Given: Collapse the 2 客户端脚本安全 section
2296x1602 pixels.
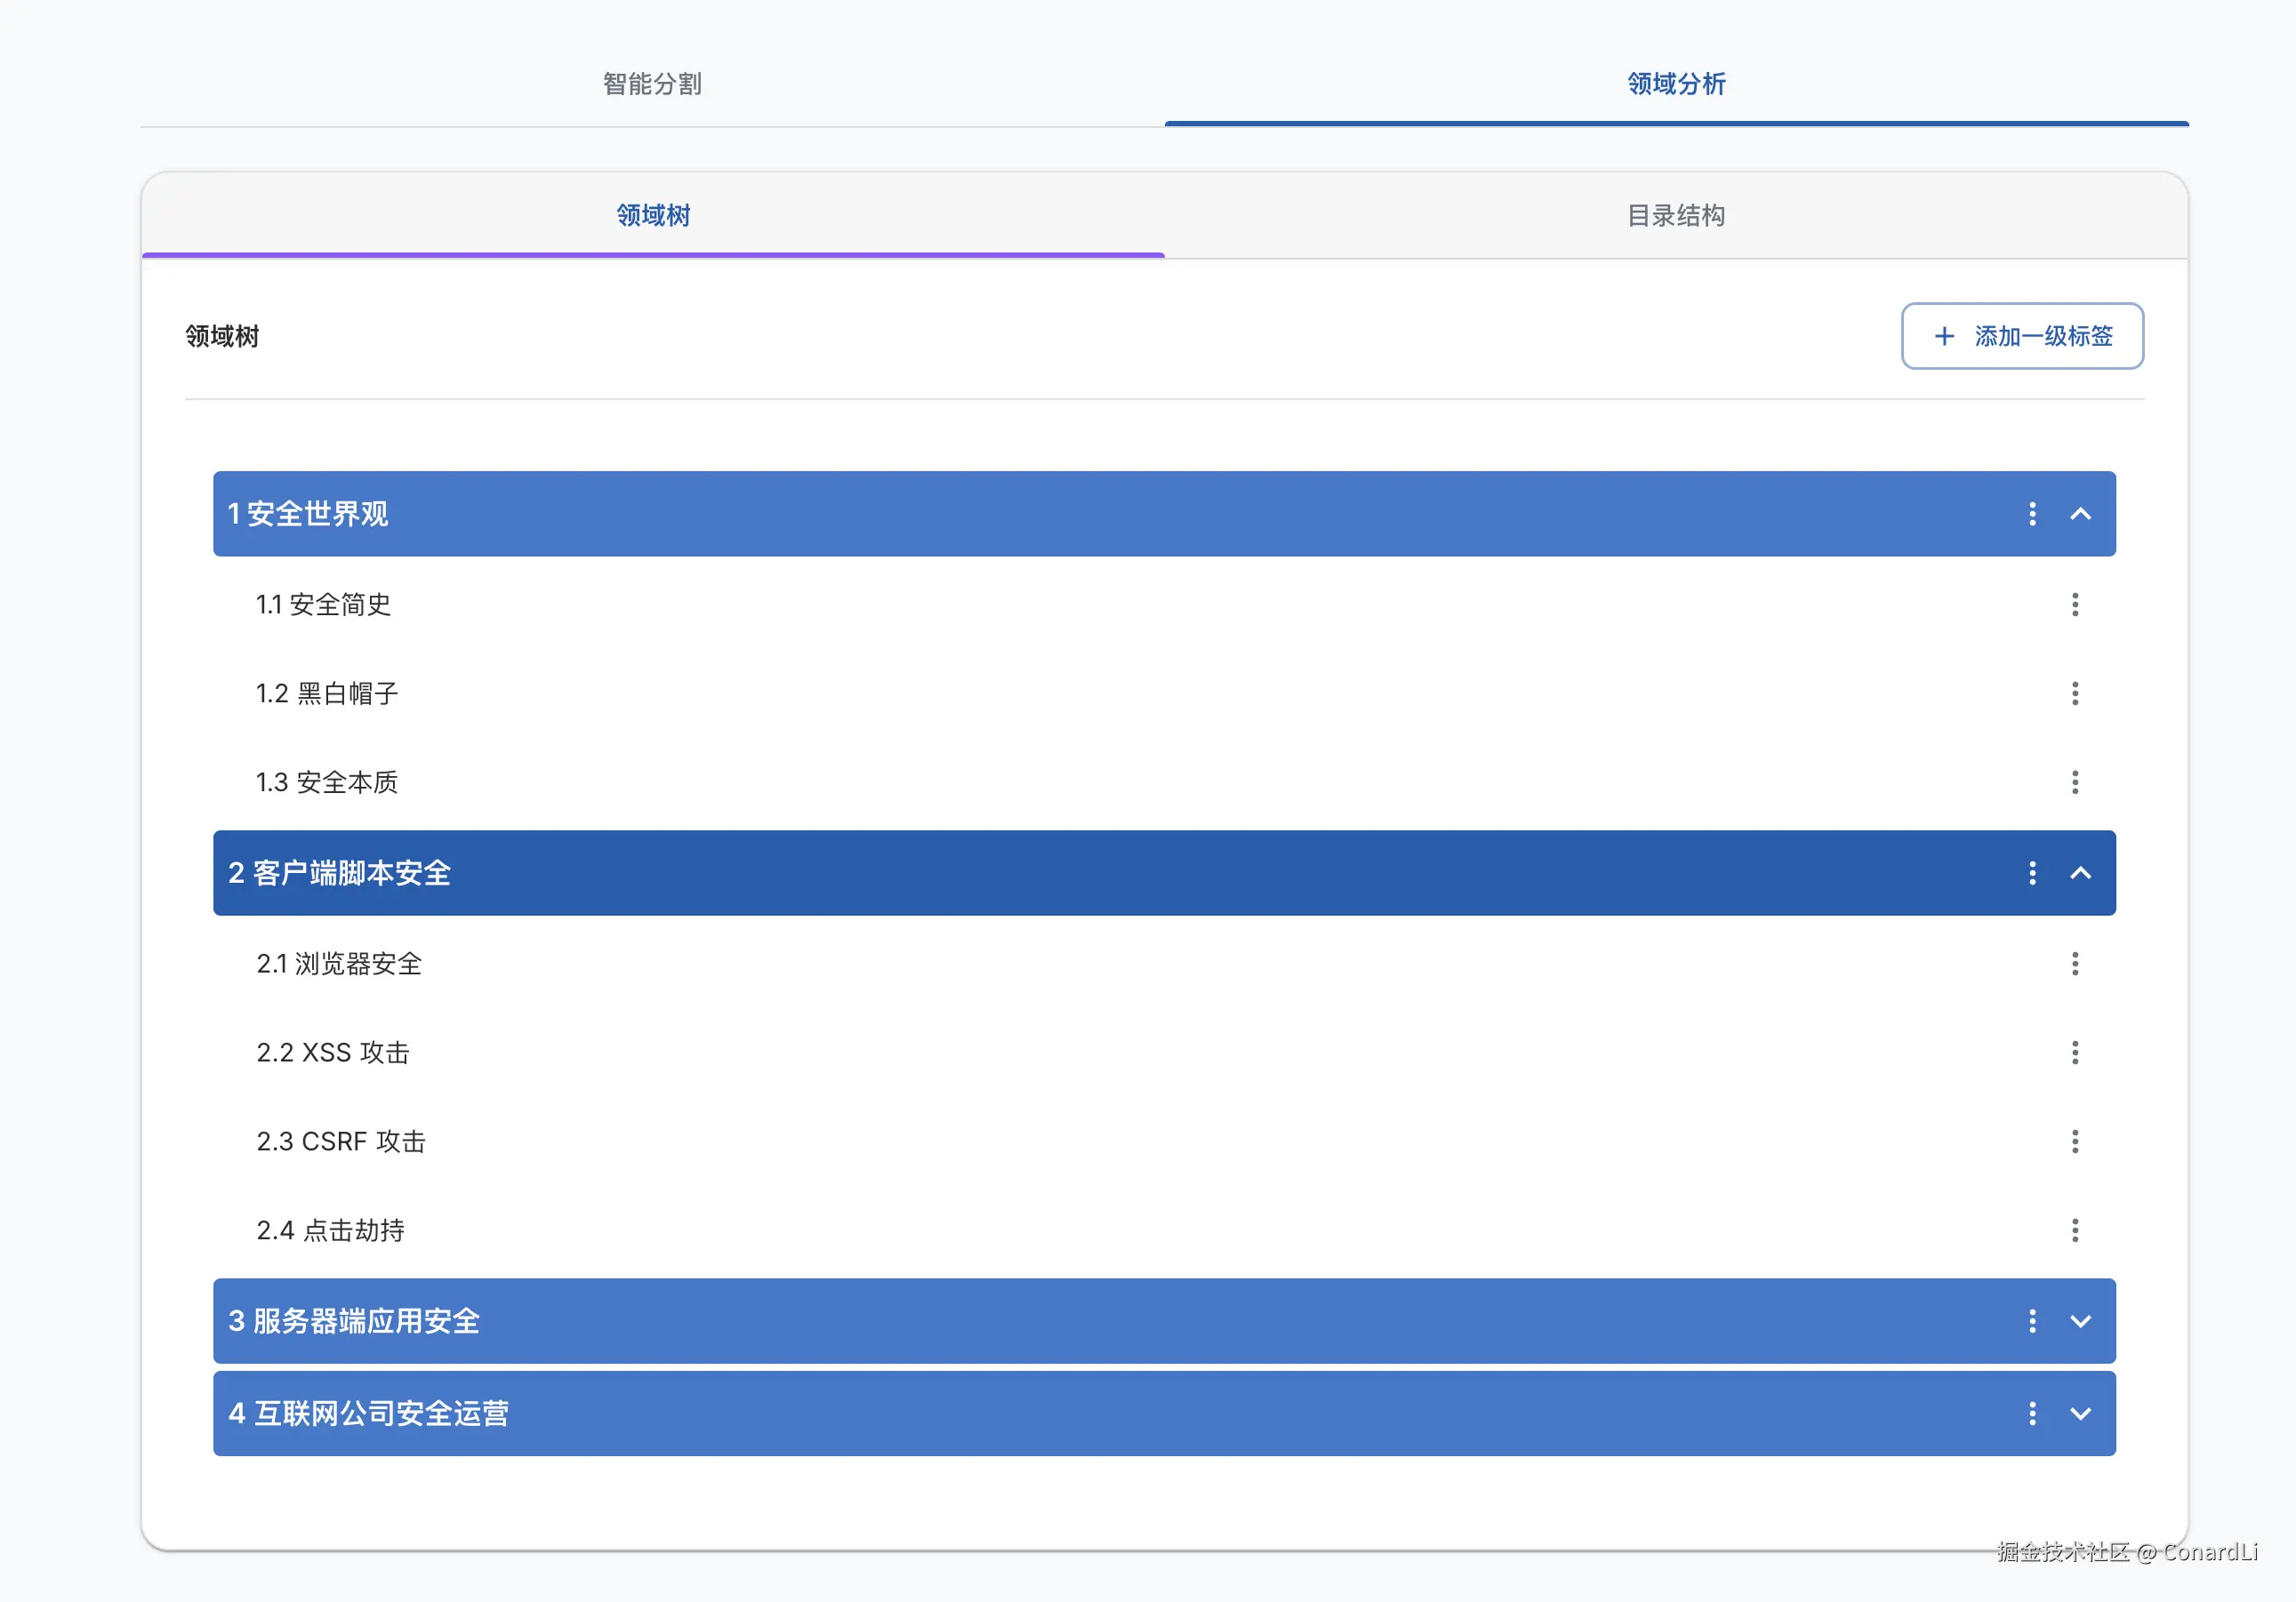Looking at the screenshot, I should point(2080,873).
